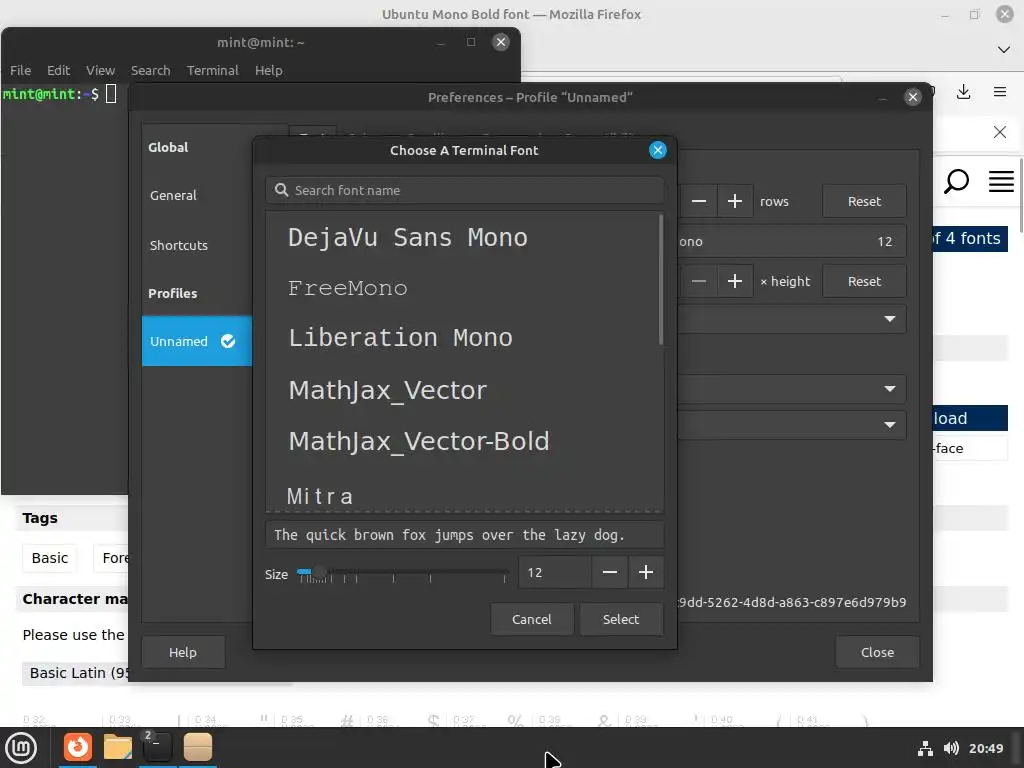Select DejaVu Sans Mono font

pyautogui.click(x=408, y=238)
